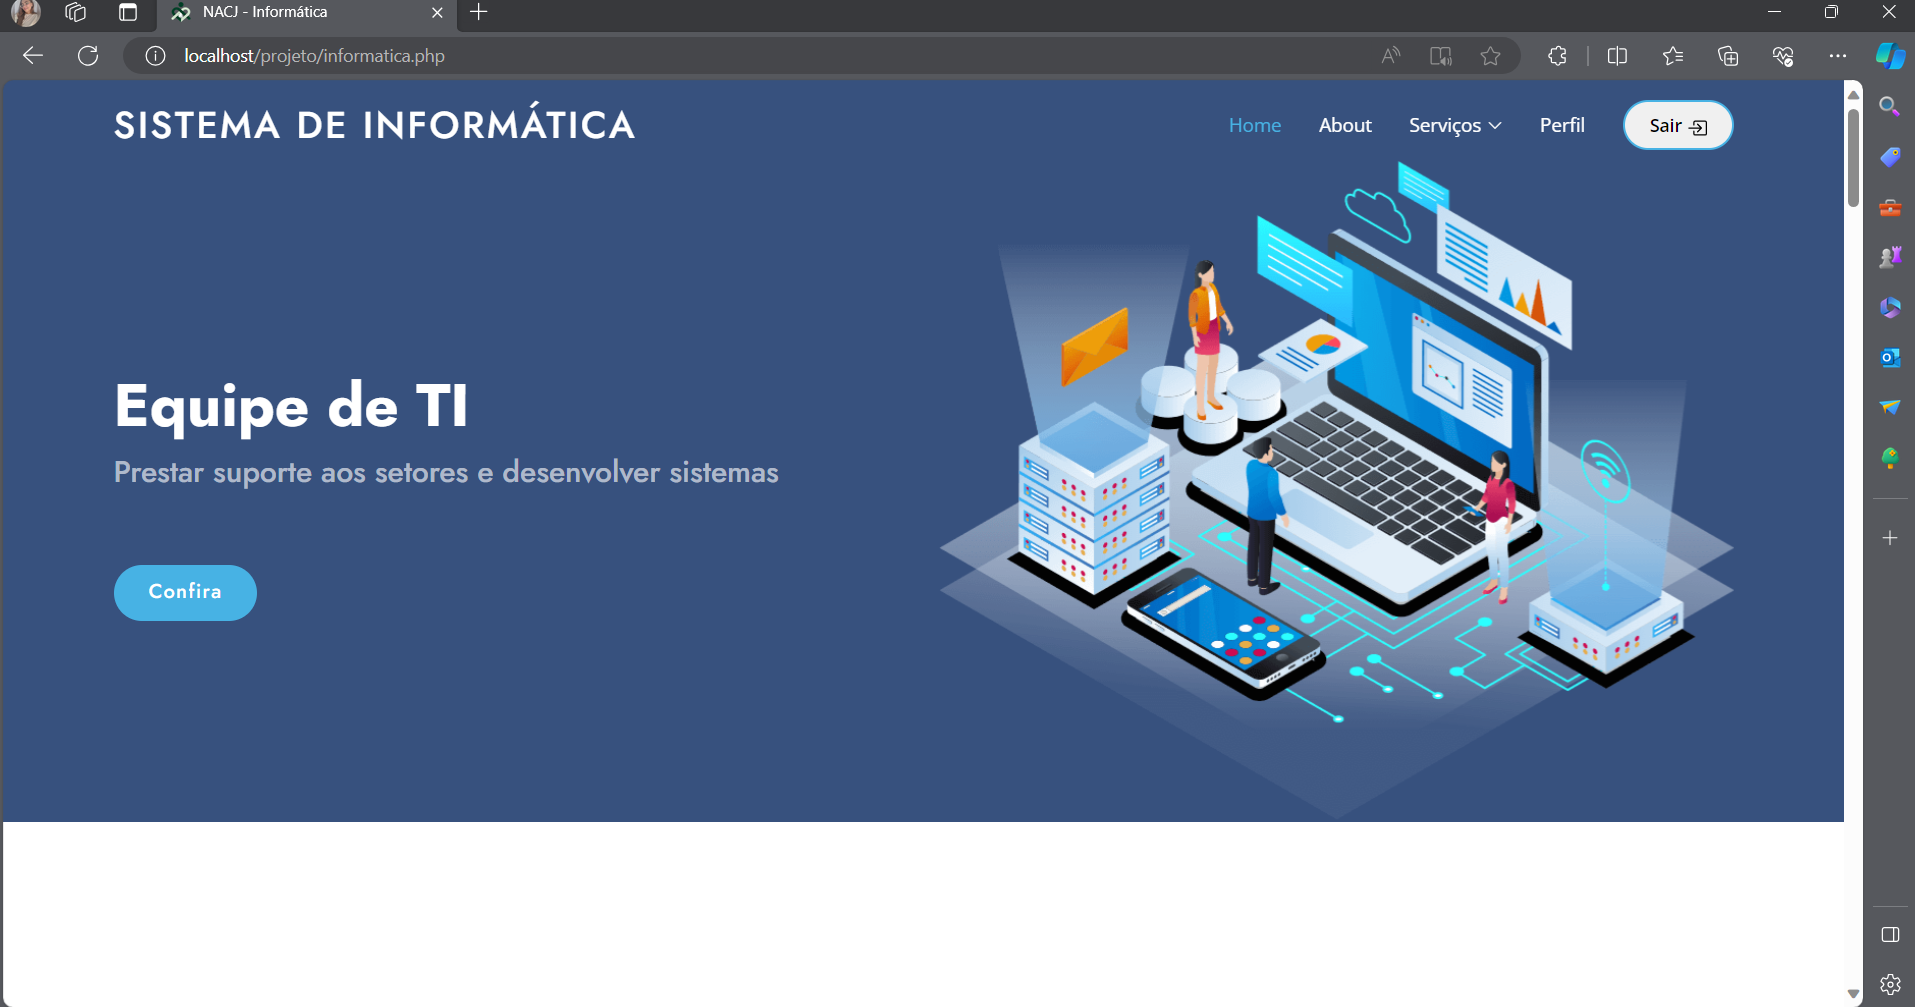The image size is (1915, 1007).
Task: Navigate to the About menu item
Action: tap(1345, 125)
